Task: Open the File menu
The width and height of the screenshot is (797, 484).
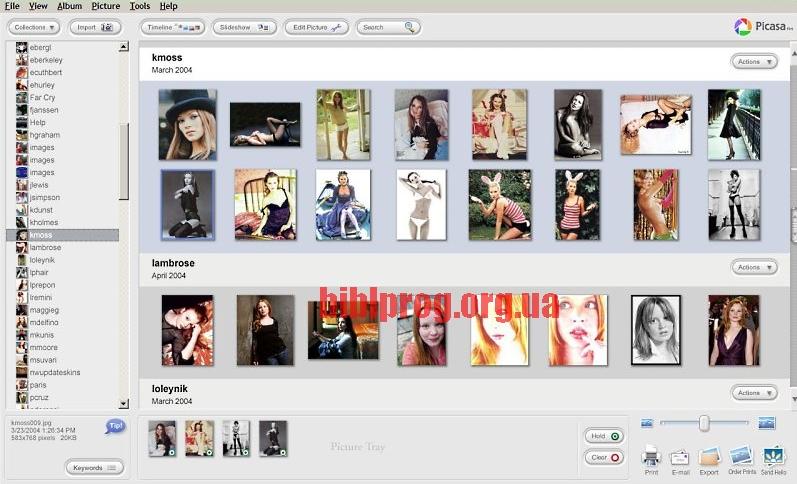Action: 12,6
